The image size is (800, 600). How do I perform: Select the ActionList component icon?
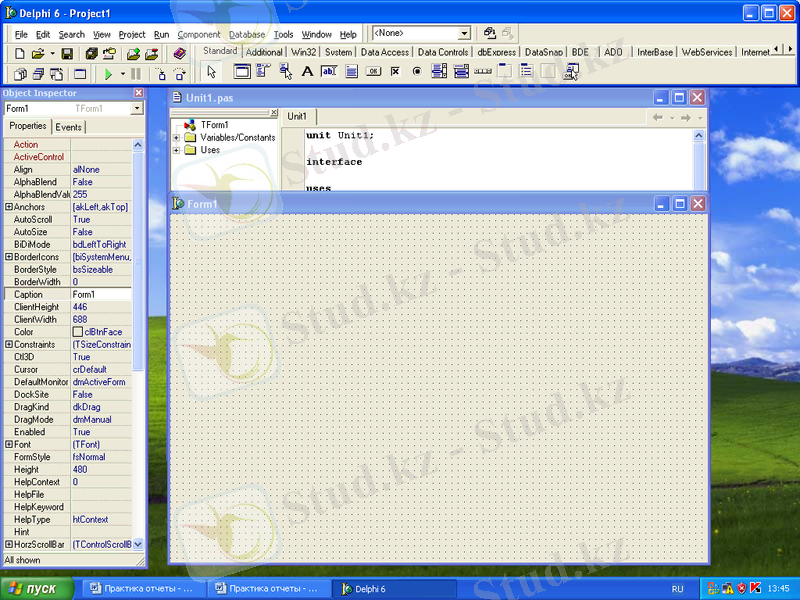click(570, 71)
